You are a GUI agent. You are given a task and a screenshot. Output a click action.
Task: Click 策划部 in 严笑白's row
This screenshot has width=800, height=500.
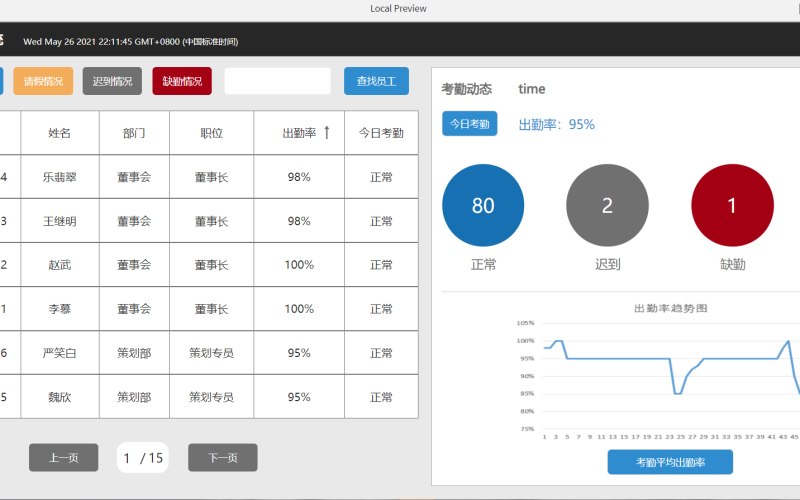coord(134,353)
